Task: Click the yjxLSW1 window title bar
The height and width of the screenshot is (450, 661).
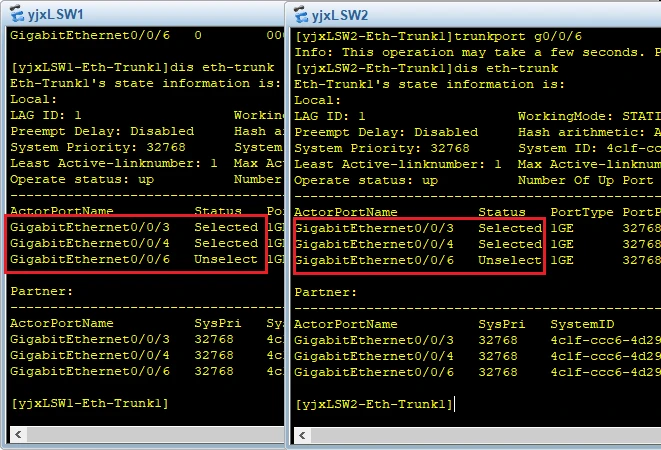Action: coord(150,15)
